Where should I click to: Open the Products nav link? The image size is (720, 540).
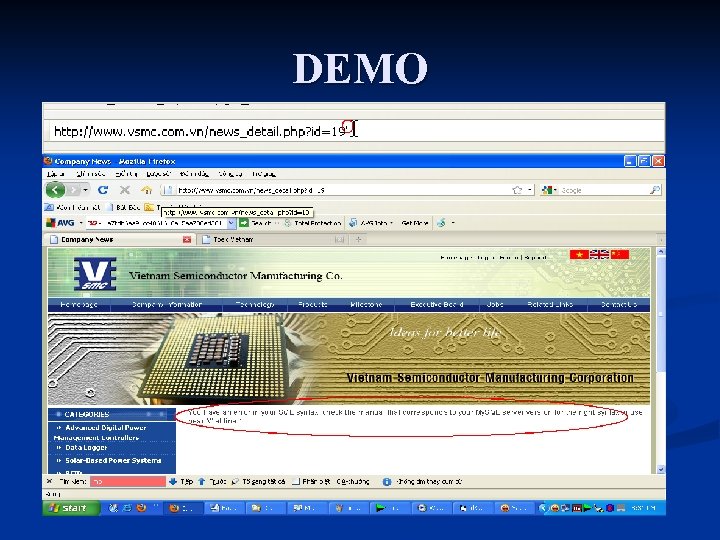[312, 304]
